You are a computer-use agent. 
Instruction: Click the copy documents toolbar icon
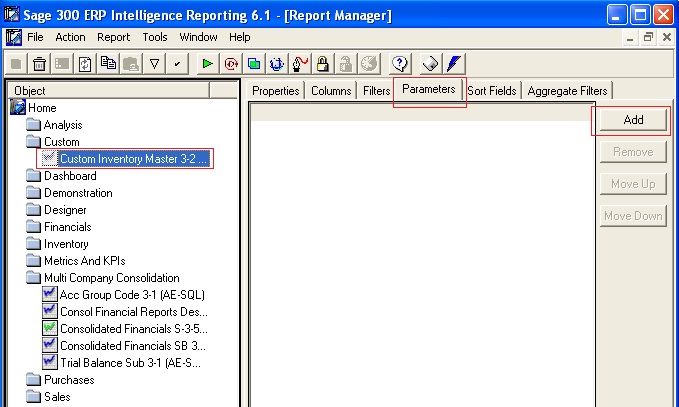108,64
